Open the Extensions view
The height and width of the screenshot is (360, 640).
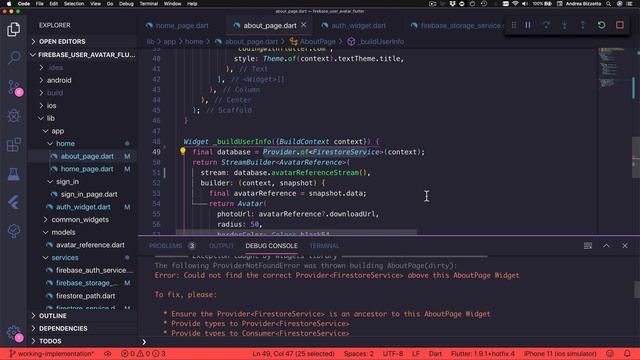(x=13, y=144)
